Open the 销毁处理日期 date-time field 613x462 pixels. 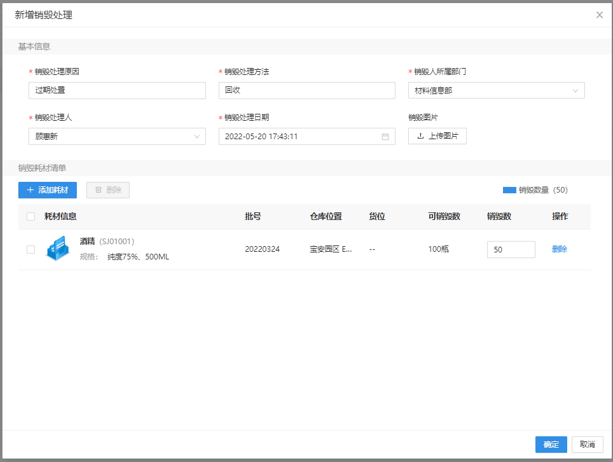pos(307,136)
